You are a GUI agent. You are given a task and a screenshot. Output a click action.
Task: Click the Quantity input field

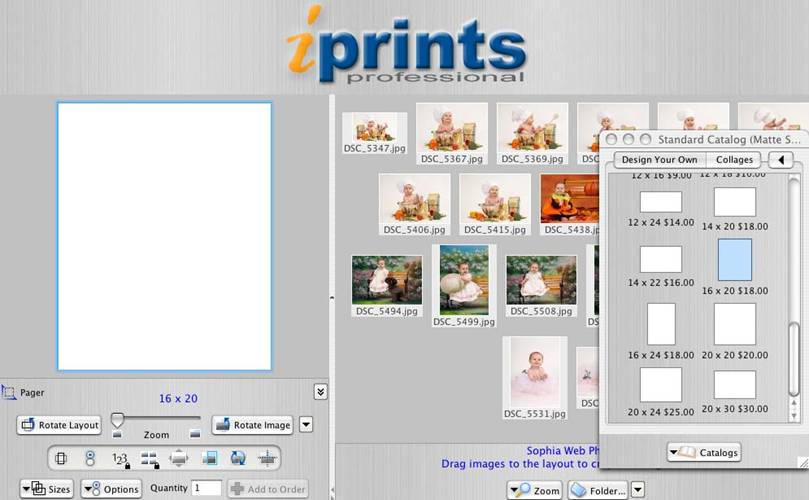click(207, 488)
